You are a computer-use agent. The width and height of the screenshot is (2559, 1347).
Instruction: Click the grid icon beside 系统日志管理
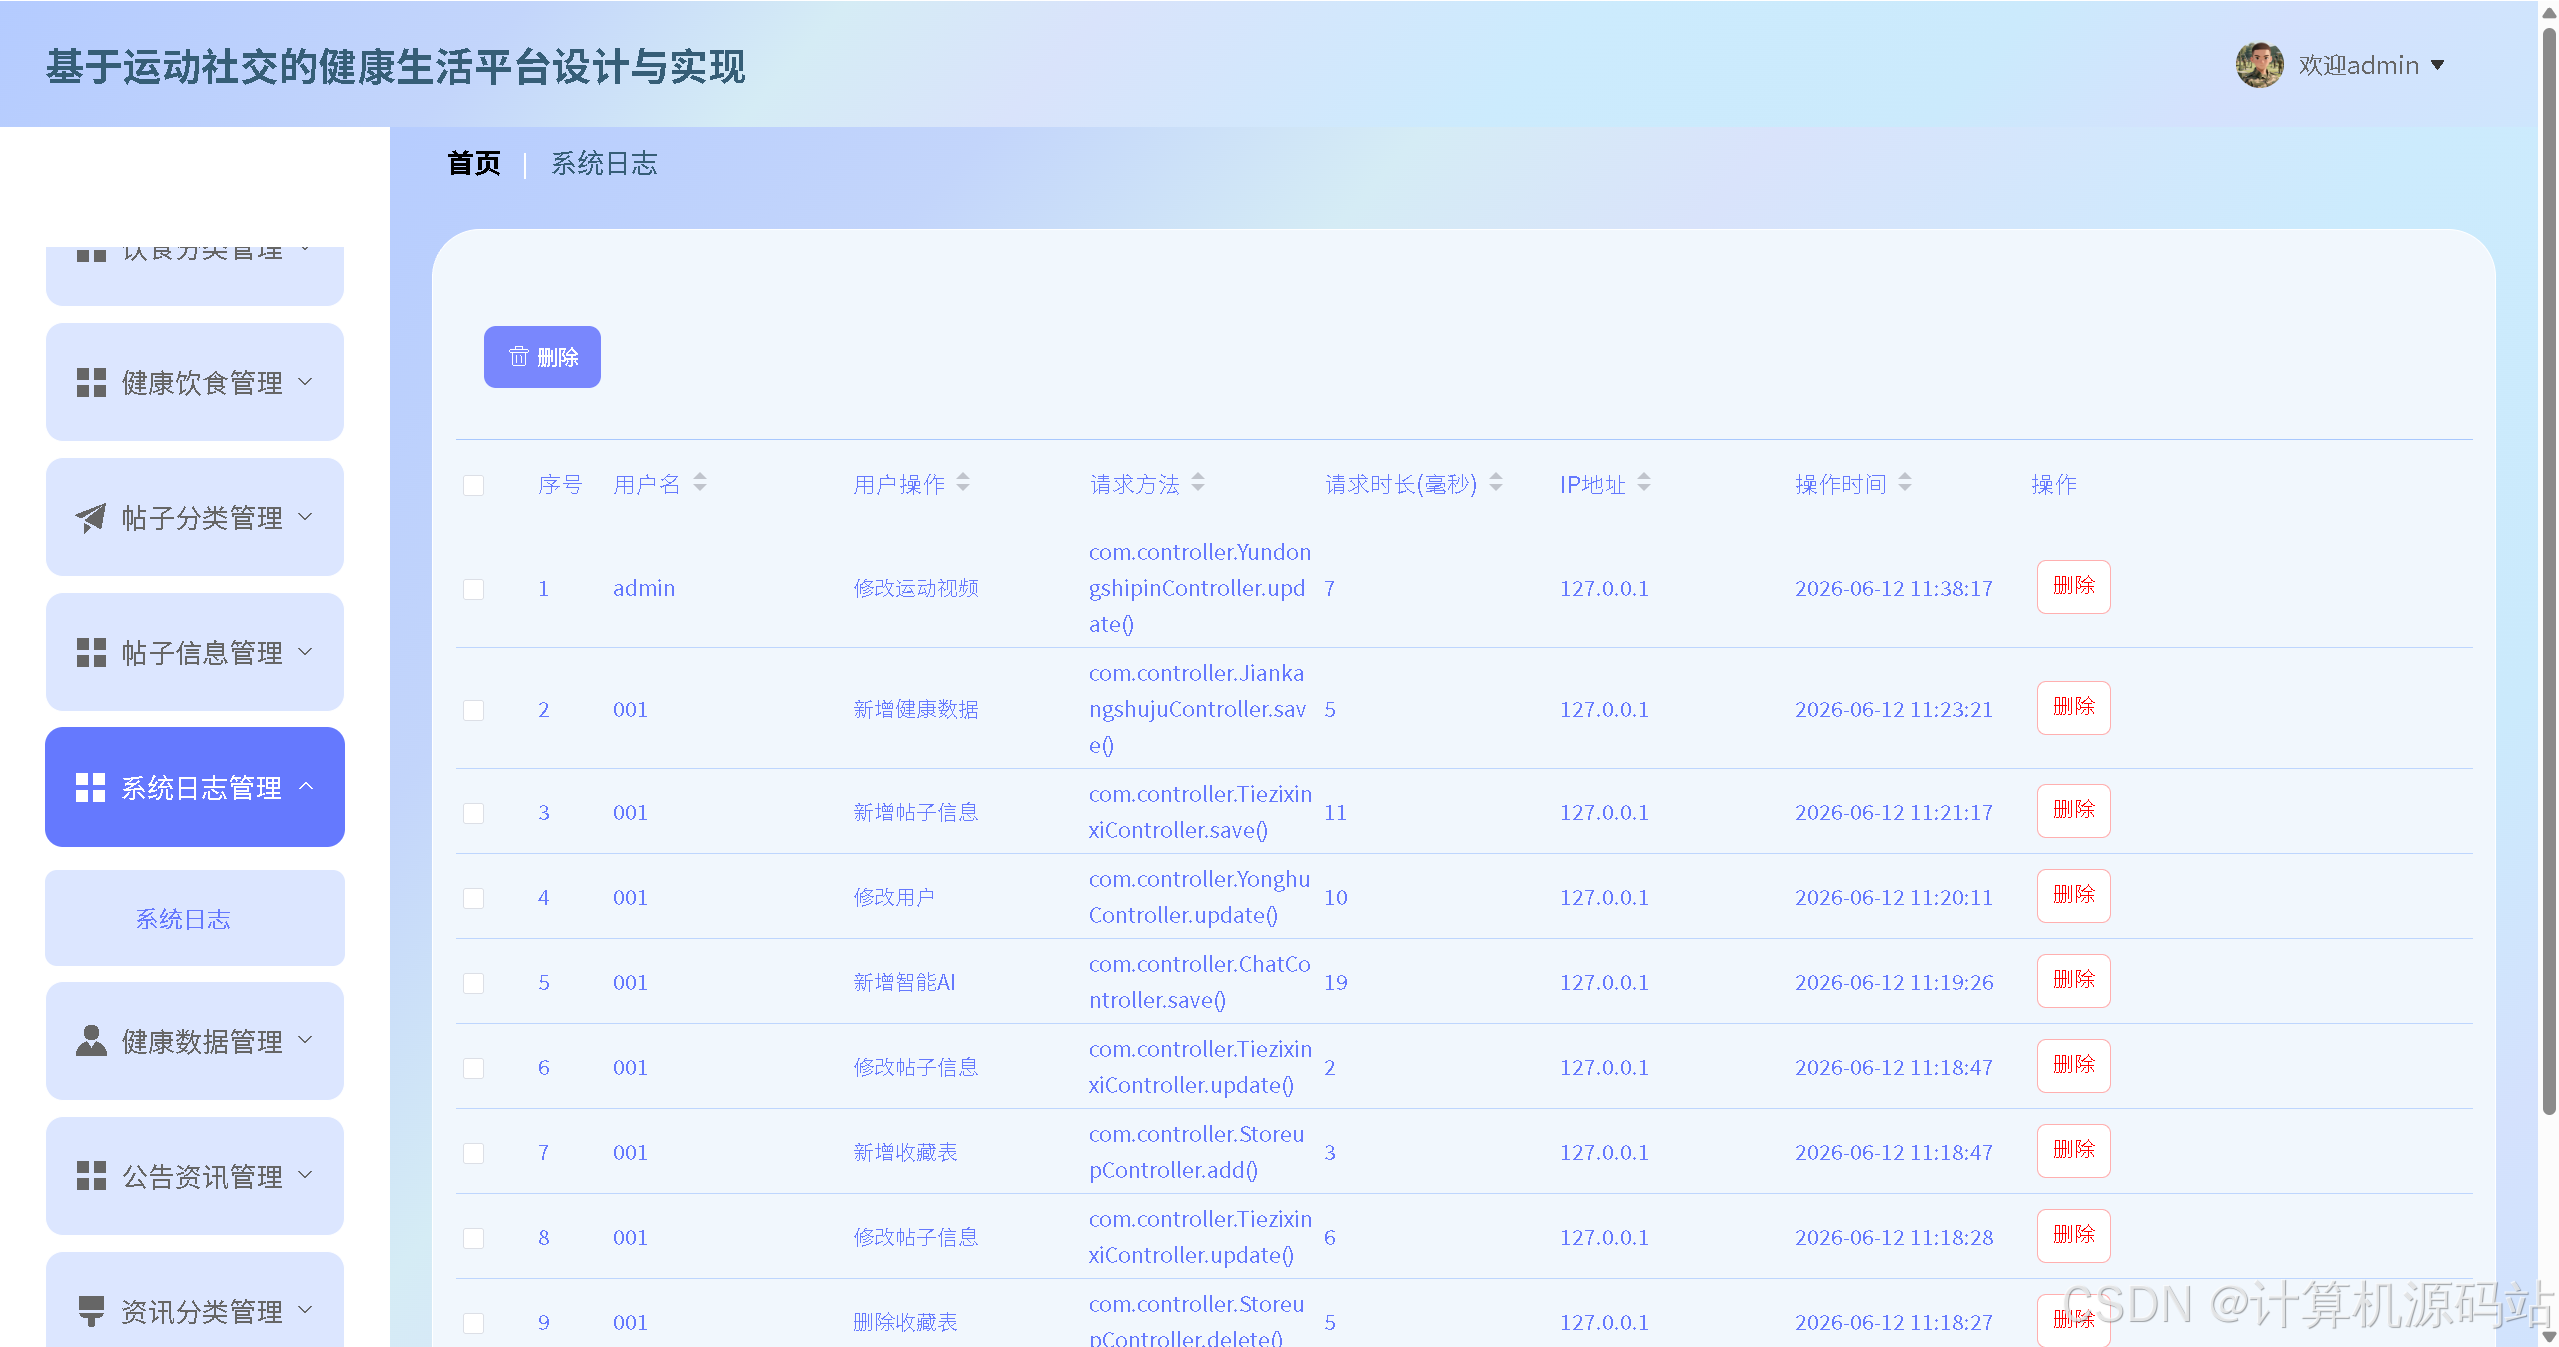(91, 787)
